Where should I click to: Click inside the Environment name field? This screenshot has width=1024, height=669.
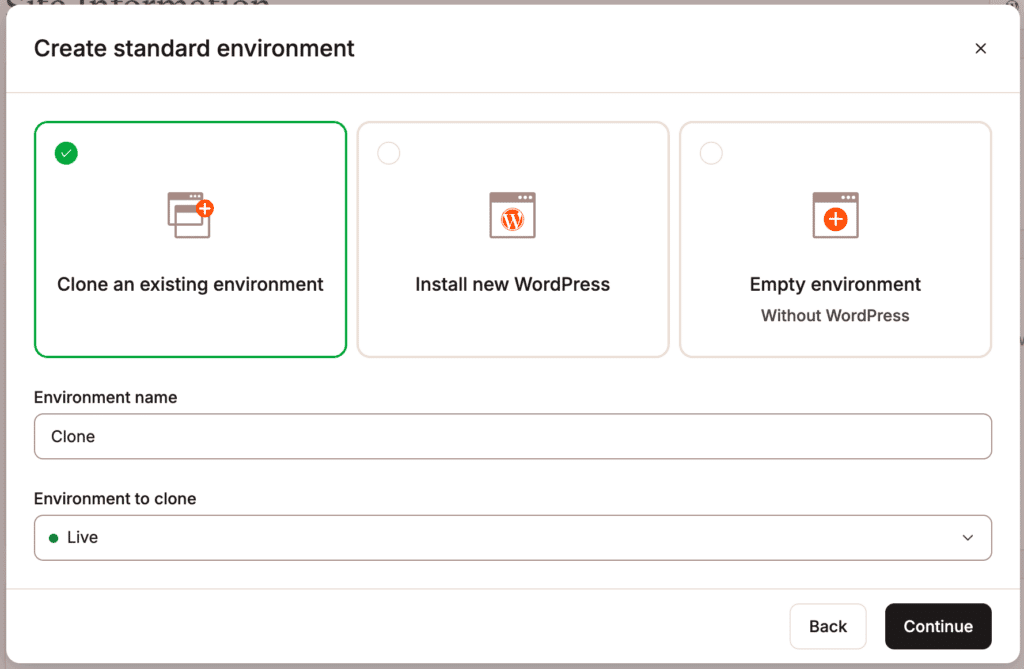(513, 436)
